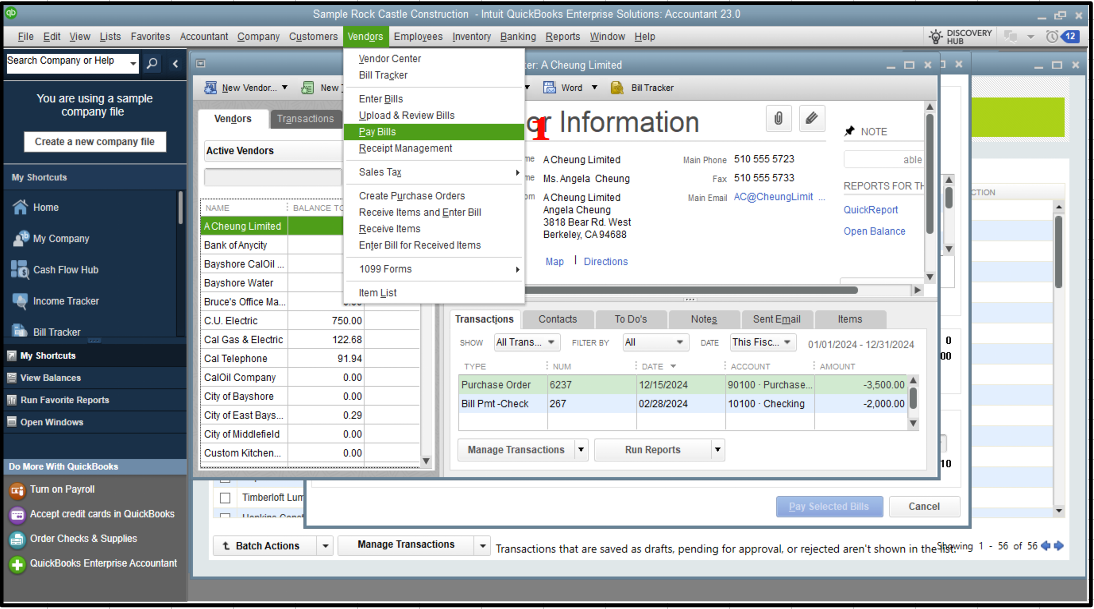
Task: Open QuickBooks Enterprise Accountant link
Action: (x=103, y=564)
